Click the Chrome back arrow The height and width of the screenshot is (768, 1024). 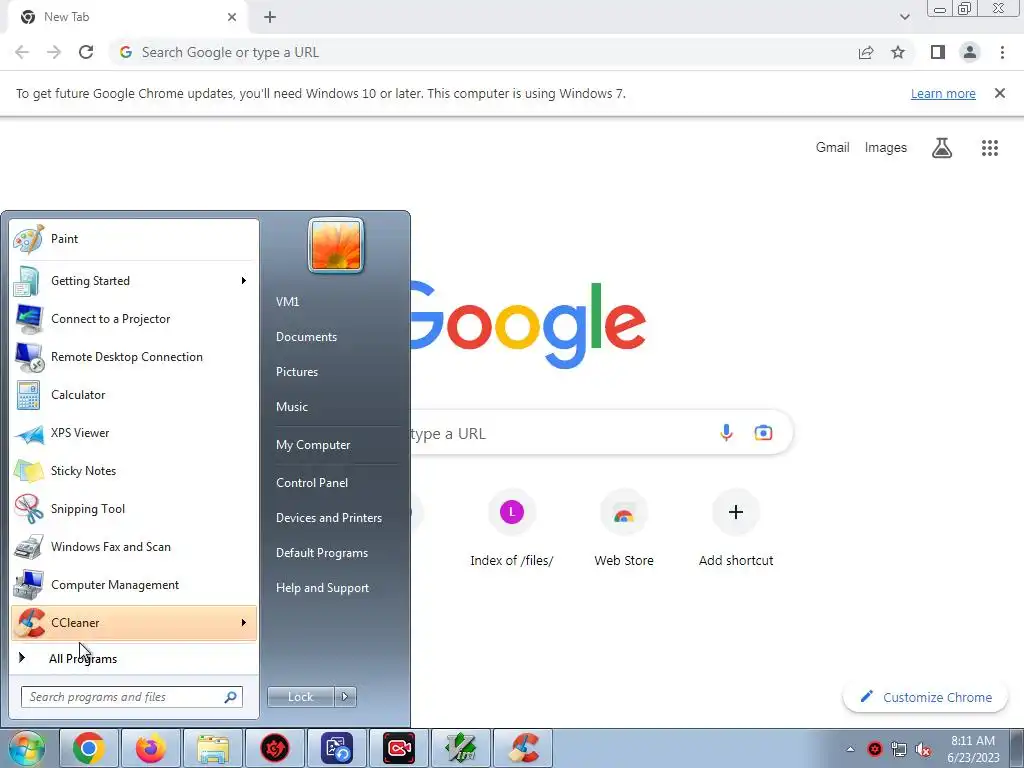coord(22,52)
